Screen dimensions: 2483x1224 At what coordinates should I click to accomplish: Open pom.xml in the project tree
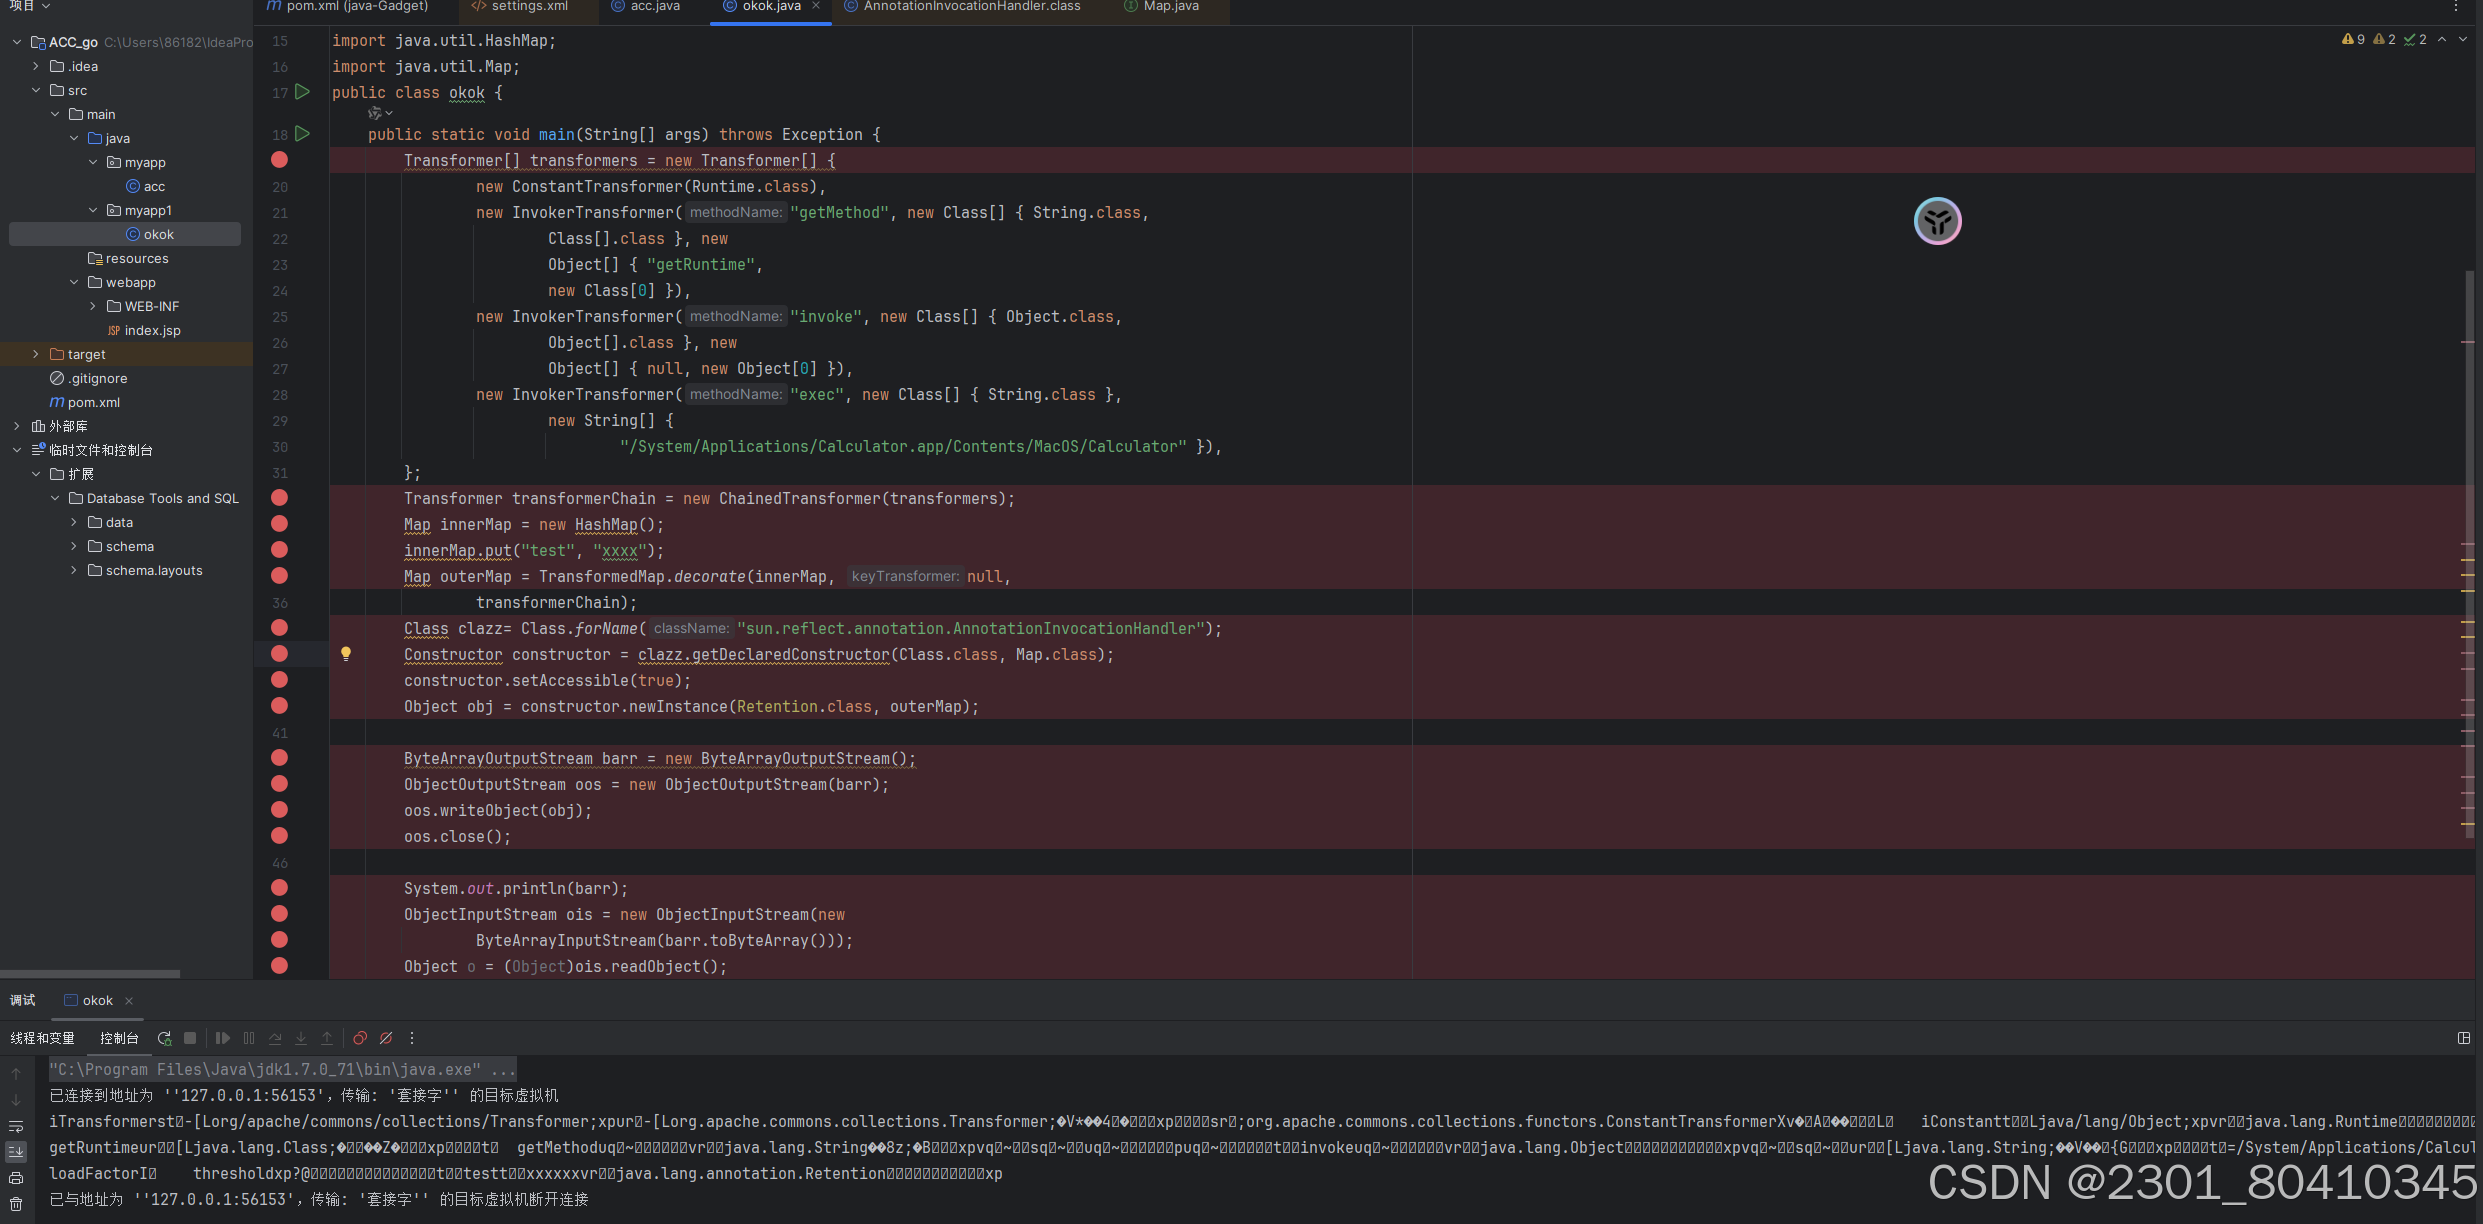click(x=93, y=402)
